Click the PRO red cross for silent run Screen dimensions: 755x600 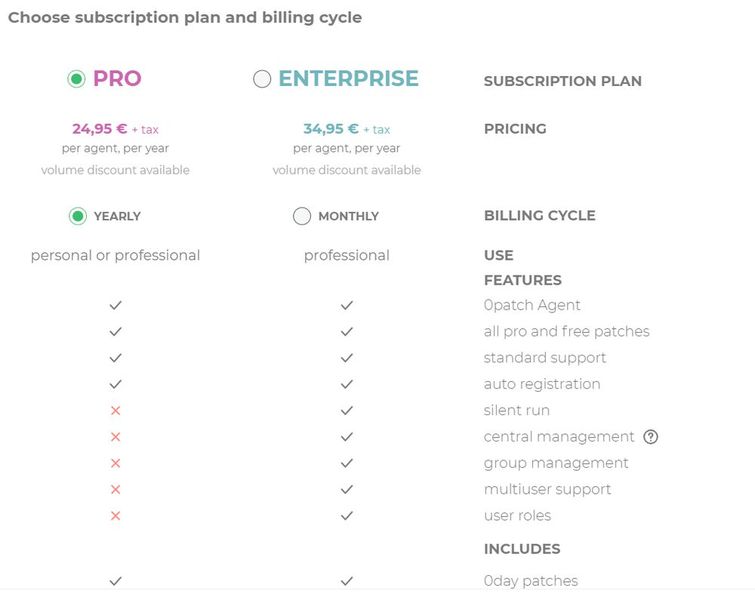pyautogui.click(x=115, y=410)
